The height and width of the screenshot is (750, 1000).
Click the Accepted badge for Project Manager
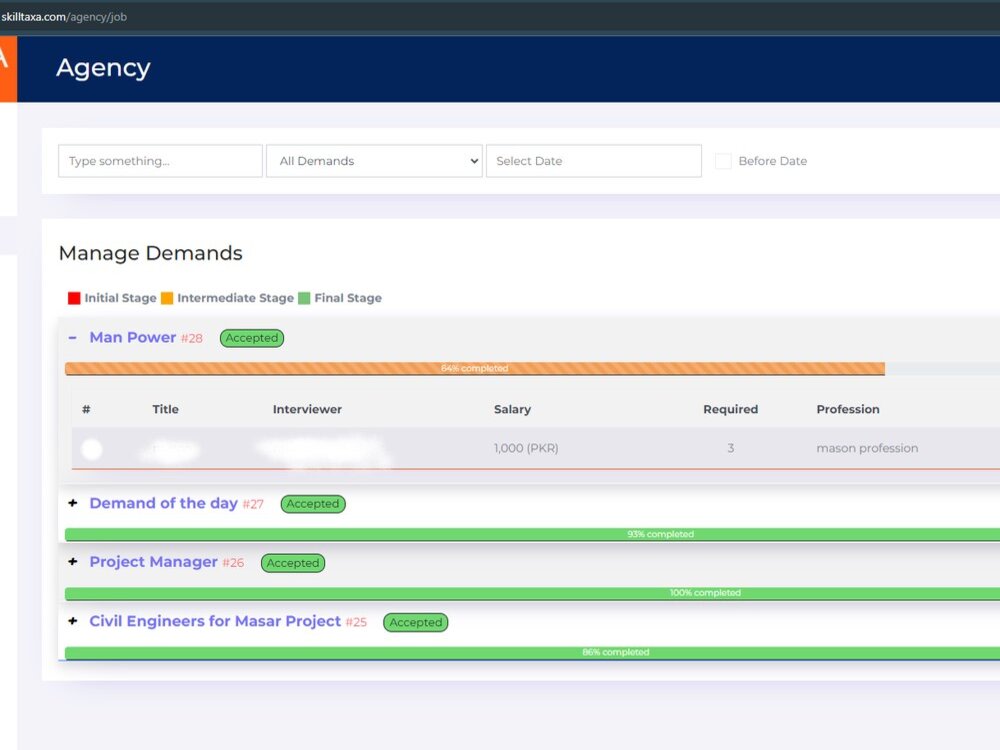tap(293, 563)
